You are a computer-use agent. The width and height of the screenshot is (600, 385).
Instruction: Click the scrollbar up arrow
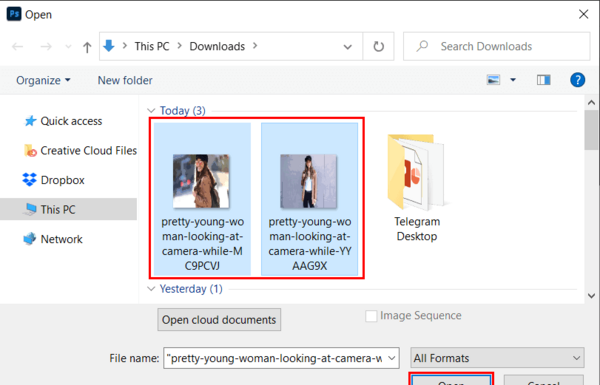pos(592,103)
